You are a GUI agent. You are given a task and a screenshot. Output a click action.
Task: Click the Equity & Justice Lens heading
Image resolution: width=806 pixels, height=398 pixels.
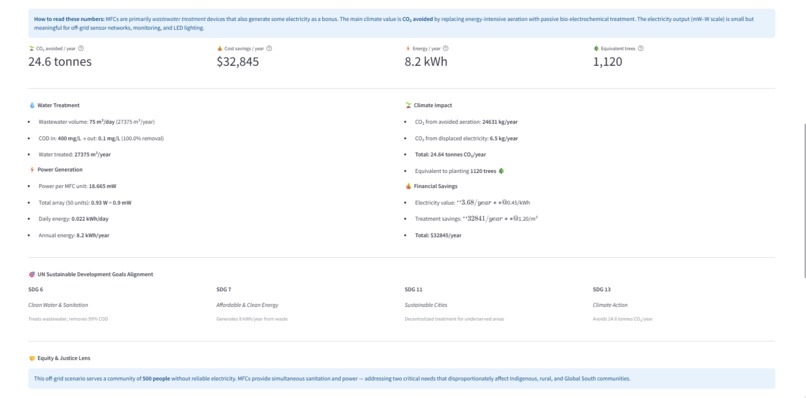(x=64, y=358)
